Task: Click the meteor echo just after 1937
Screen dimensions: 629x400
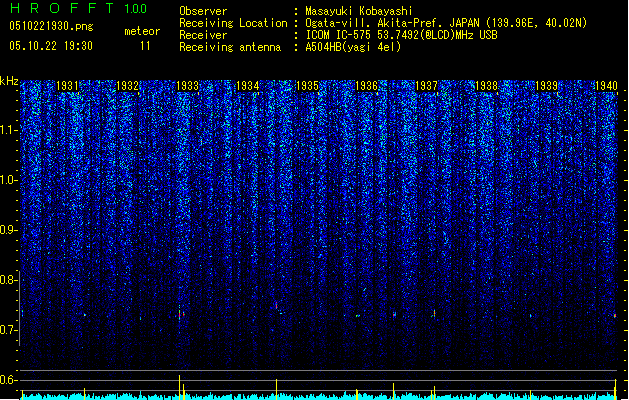Action: tap(434, 313)
